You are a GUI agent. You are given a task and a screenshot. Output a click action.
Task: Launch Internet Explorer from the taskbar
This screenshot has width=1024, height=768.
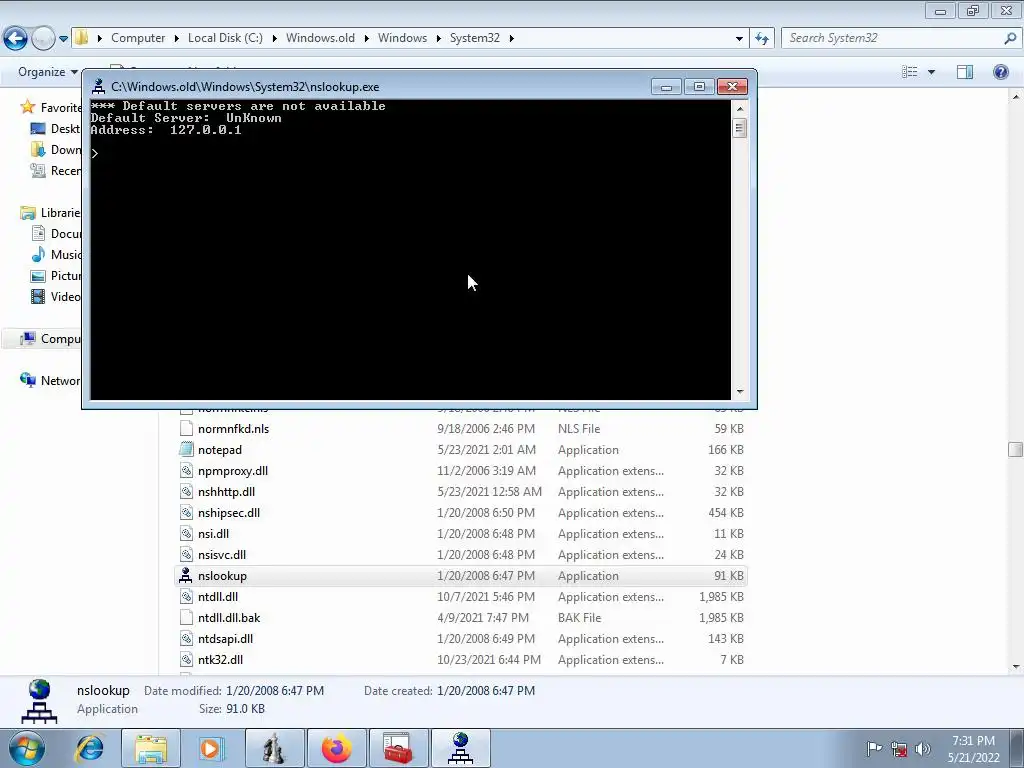(x=89, y=749)
